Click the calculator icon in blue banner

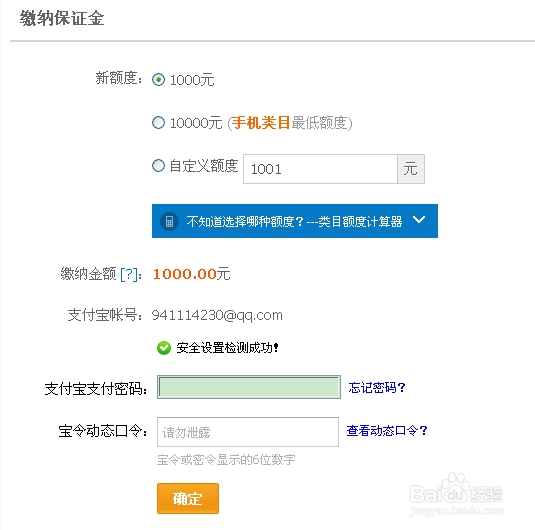click(169, 221)
